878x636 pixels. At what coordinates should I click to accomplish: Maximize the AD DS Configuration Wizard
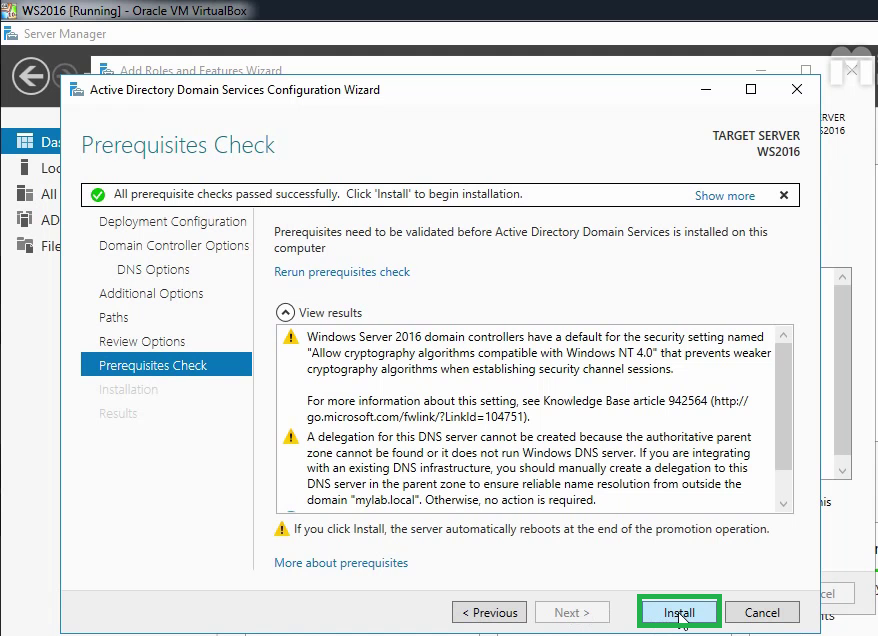[x=751, y=89]
